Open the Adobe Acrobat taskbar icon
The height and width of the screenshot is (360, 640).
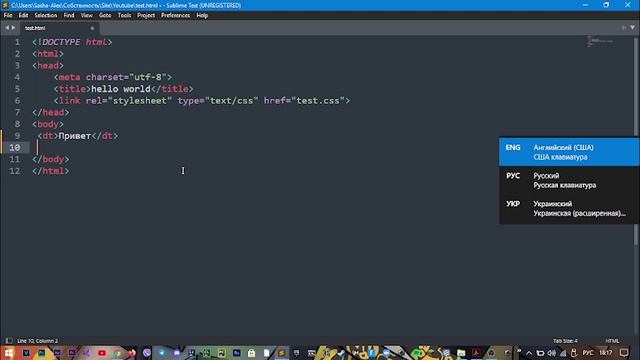pos(476,353)
